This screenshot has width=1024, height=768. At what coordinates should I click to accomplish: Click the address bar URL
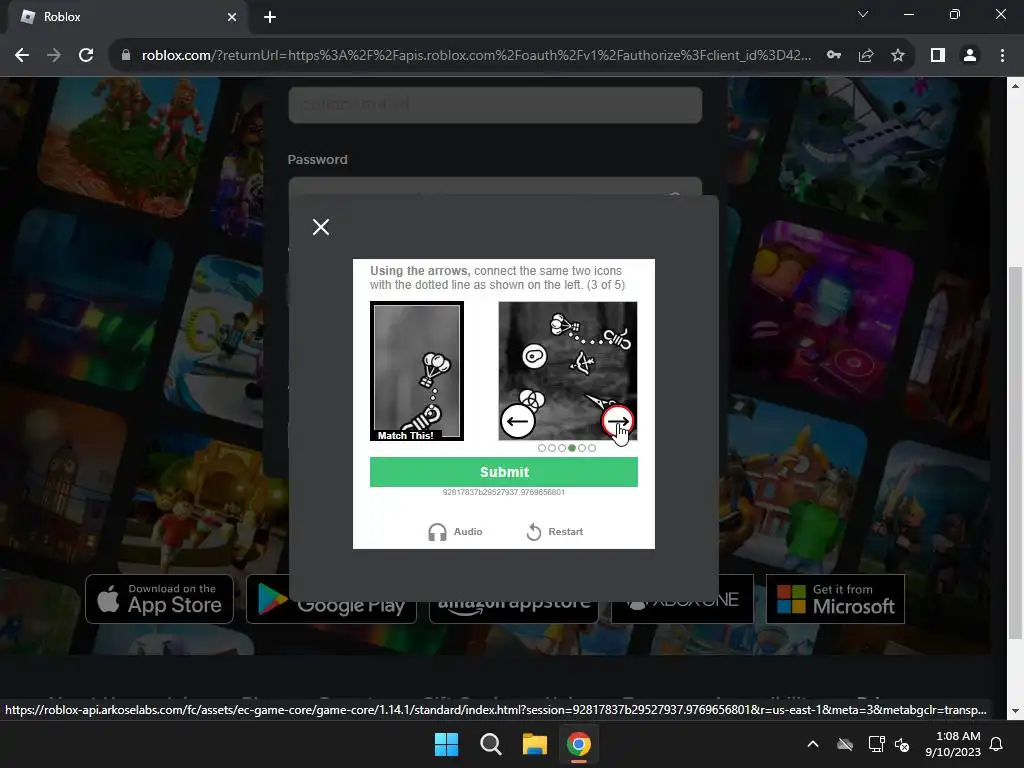tap(476, 56)
